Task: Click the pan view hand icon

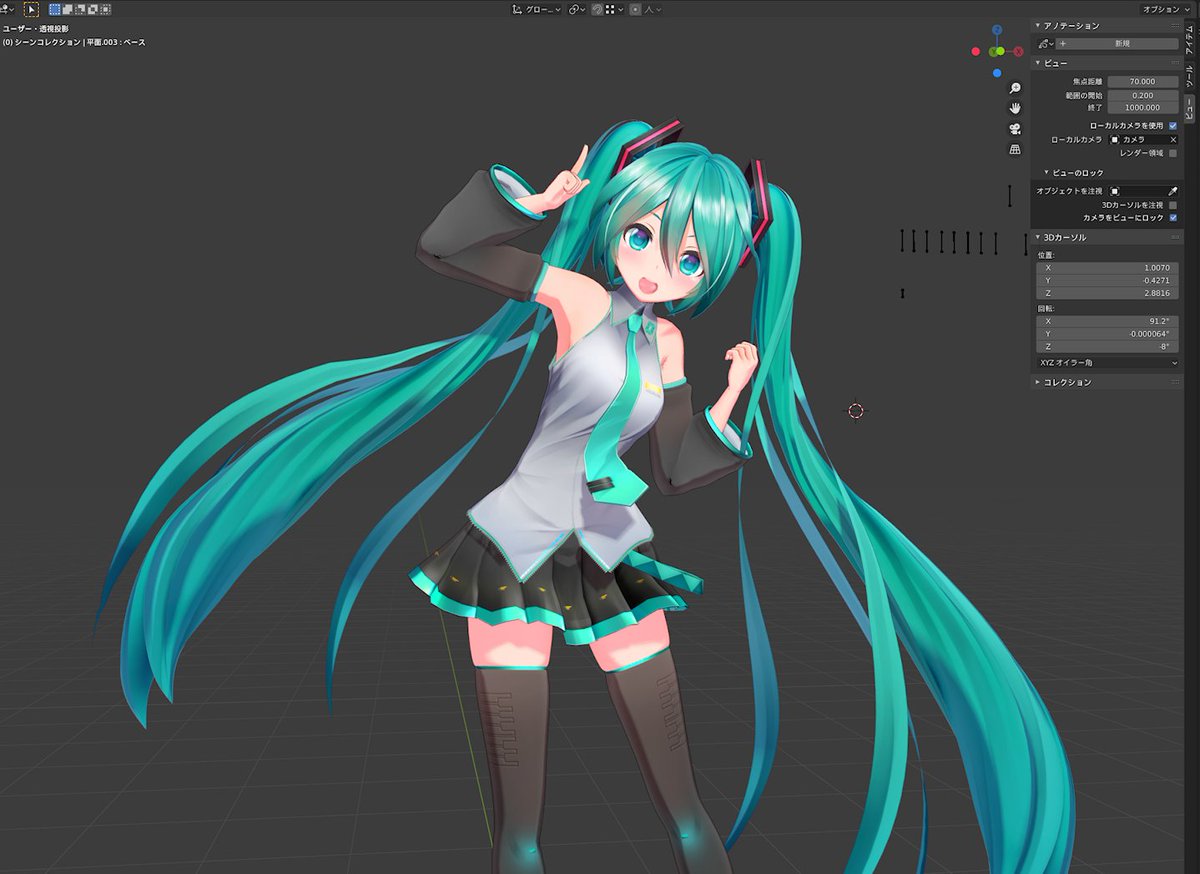Action: [x=1015, y=108]
